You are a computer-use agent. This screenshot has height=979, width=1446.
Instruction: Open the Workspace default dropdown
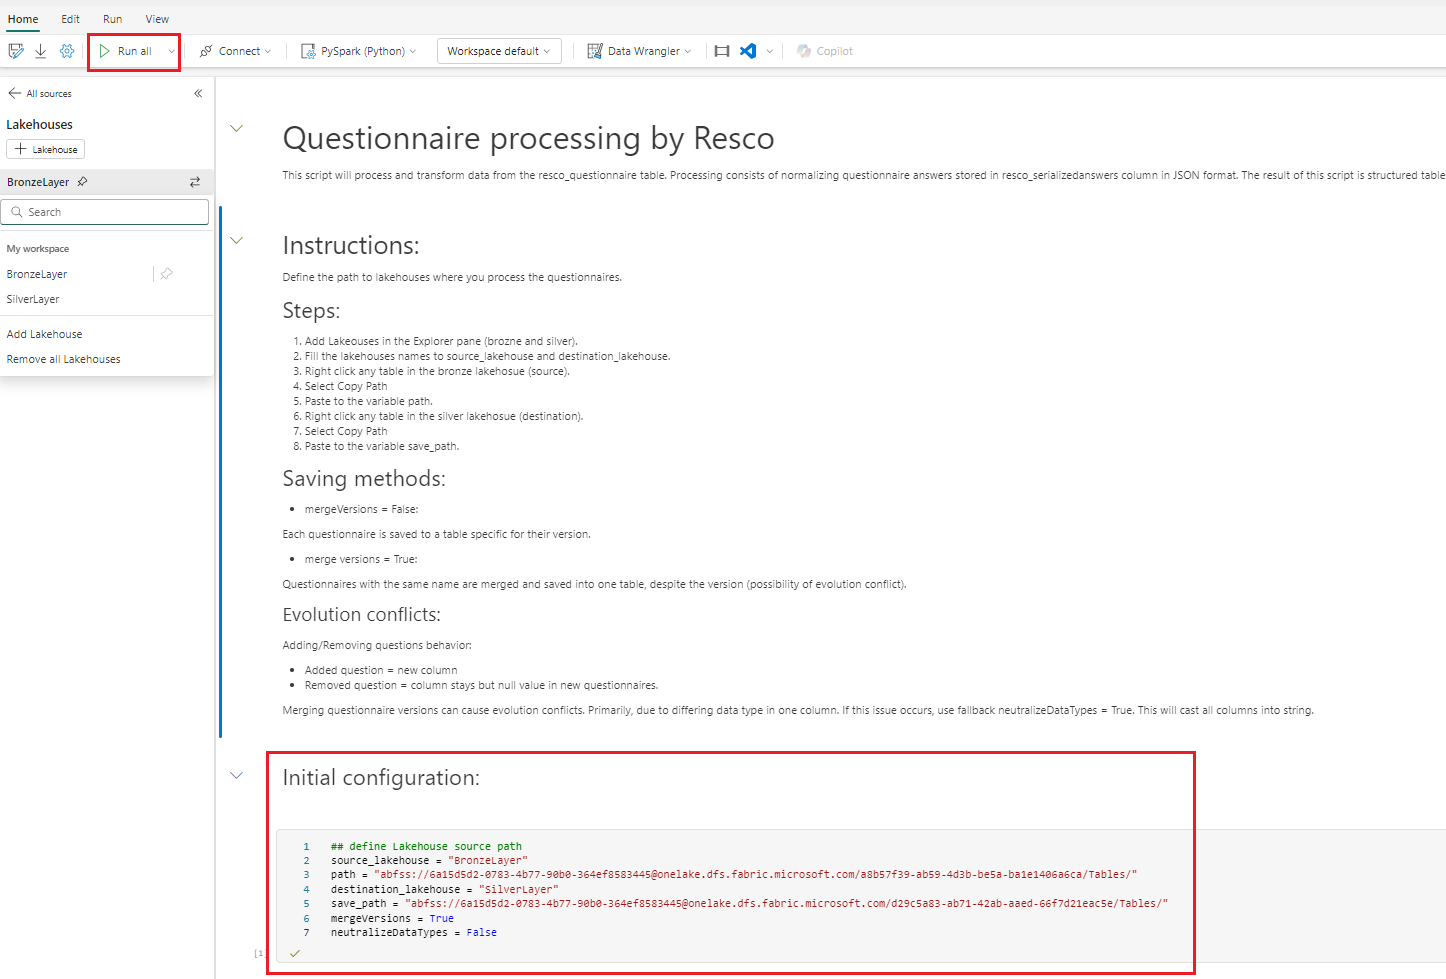coord(498,51)
